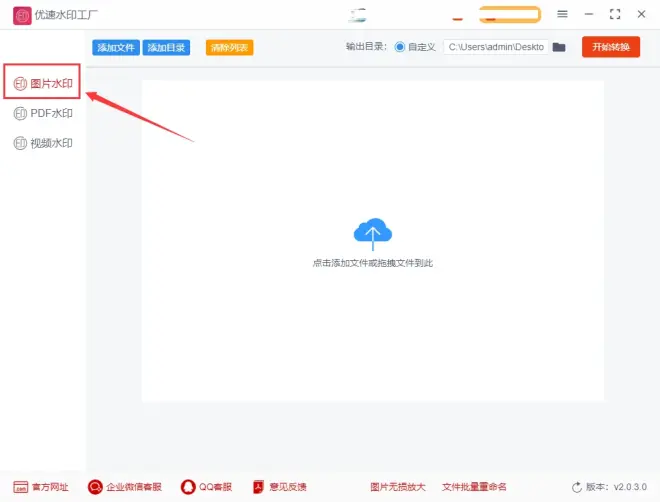Switch to PDF水印 tab

click(43, 113)
